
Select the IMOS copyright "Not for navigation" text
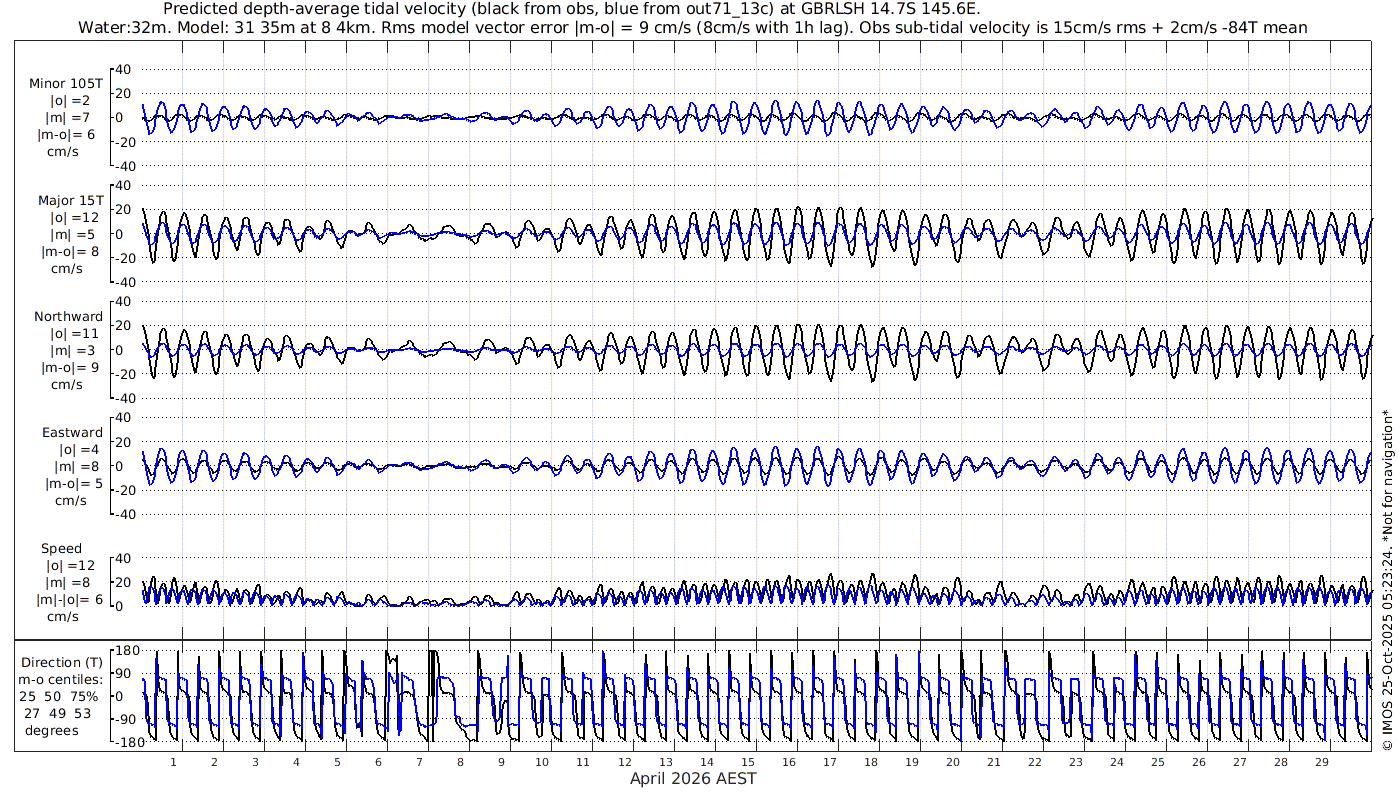(1386, 580)
